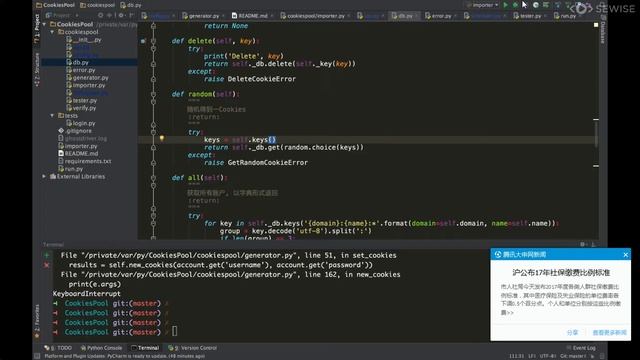
Task: Start debugging with the bug icon
Action: click(515, 5)
